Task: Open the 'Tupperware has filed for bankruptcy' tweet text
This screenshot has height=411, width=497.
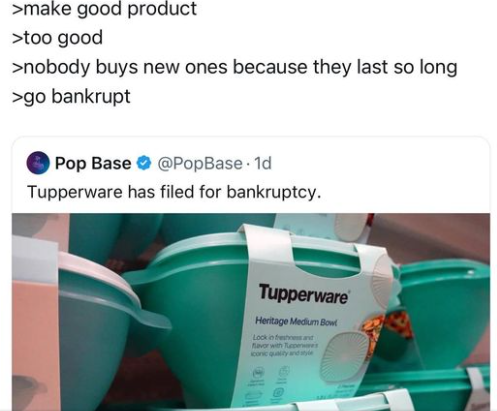Action: [x=174, y=192]
